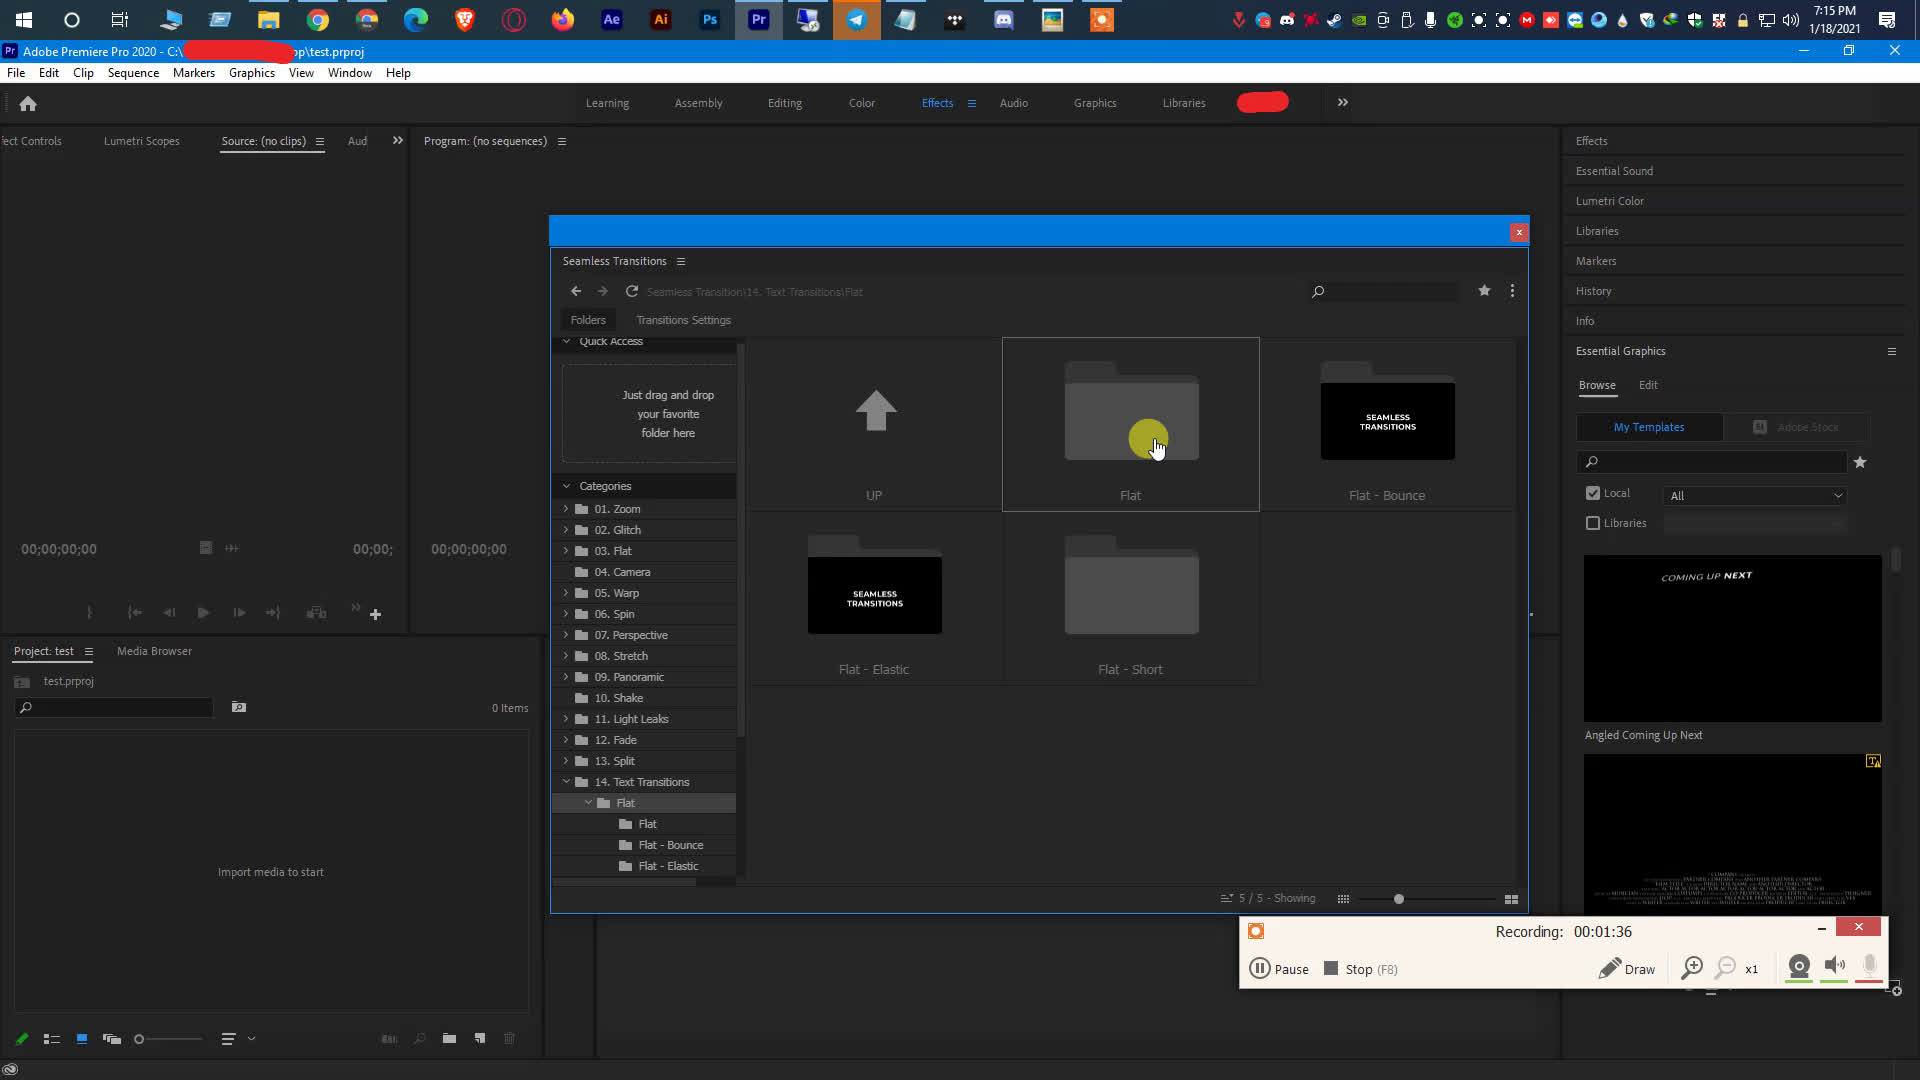The width and height of the screenshot is (1920, 1080).
Task: Expand the 01. Zoom category
Action: click(x=566, y=509)
